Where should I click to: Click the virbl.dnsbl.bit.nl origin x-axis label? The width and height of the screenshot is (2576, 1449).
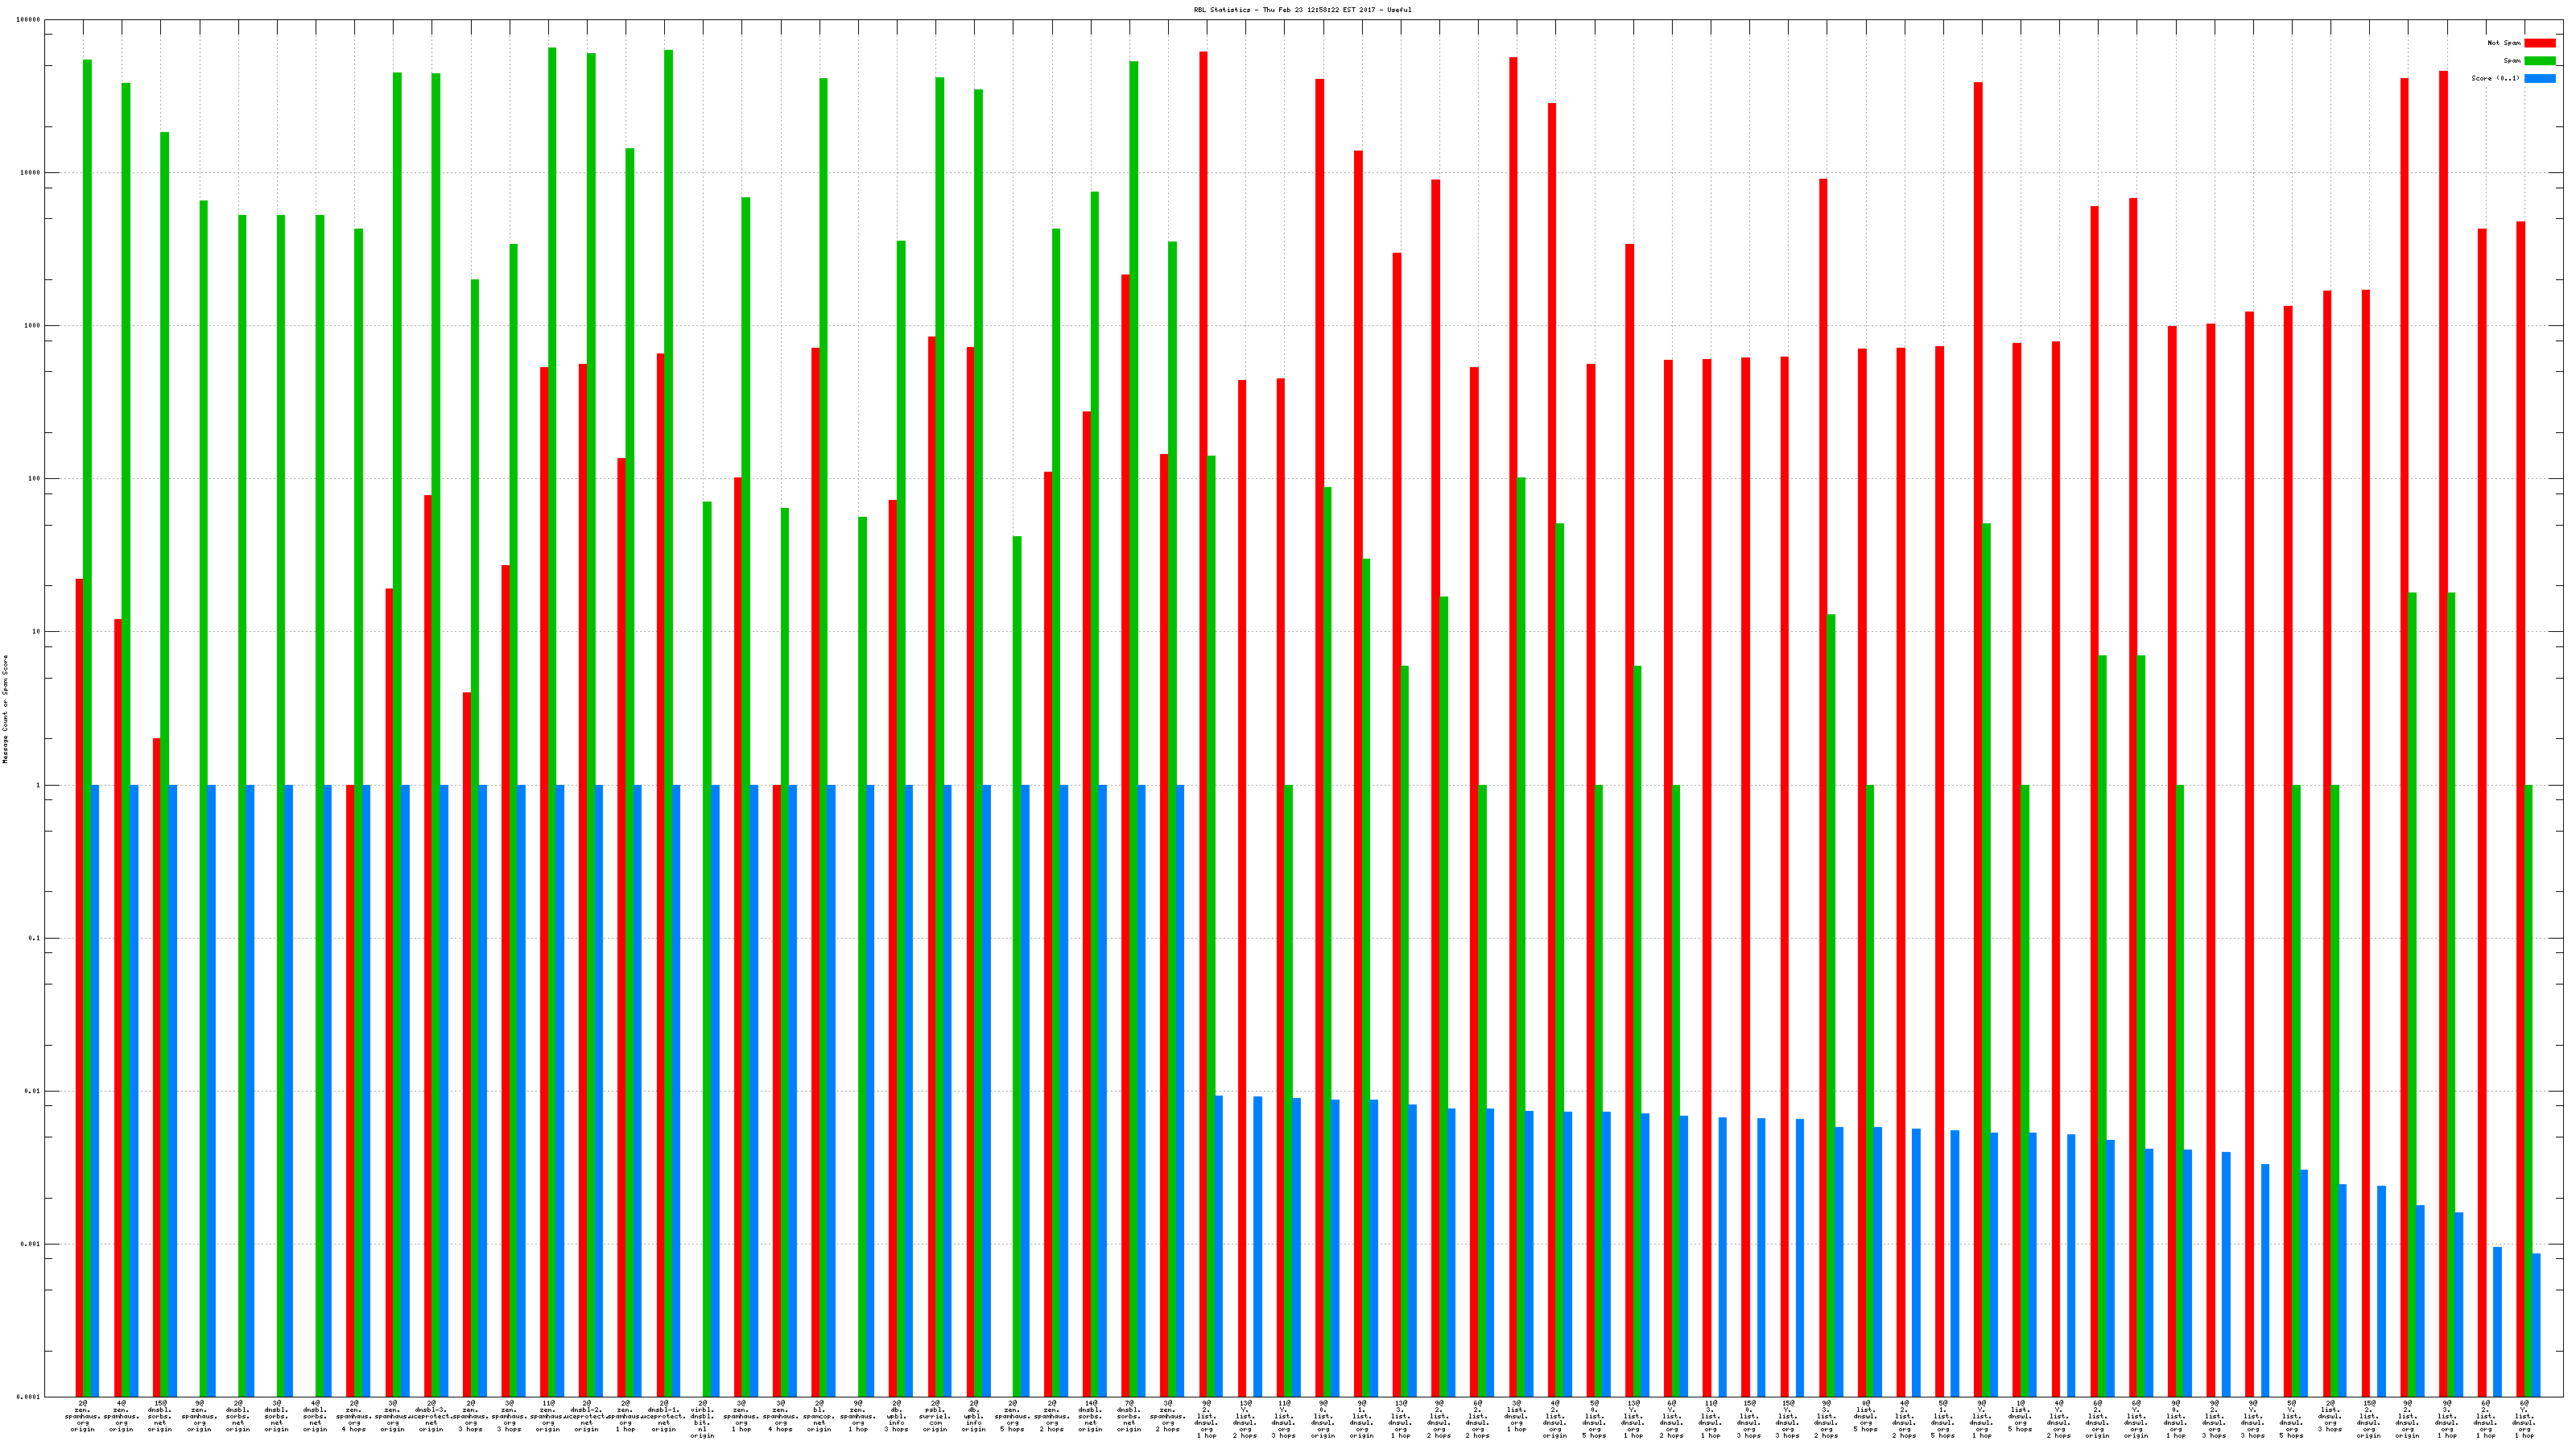[703, 1419]
